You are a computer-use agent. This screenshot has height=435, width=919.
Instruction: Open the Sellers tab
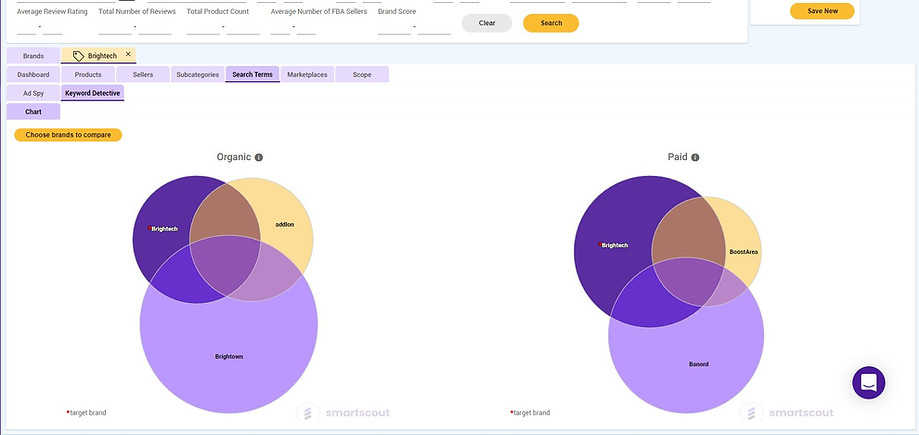click(143, 74)
